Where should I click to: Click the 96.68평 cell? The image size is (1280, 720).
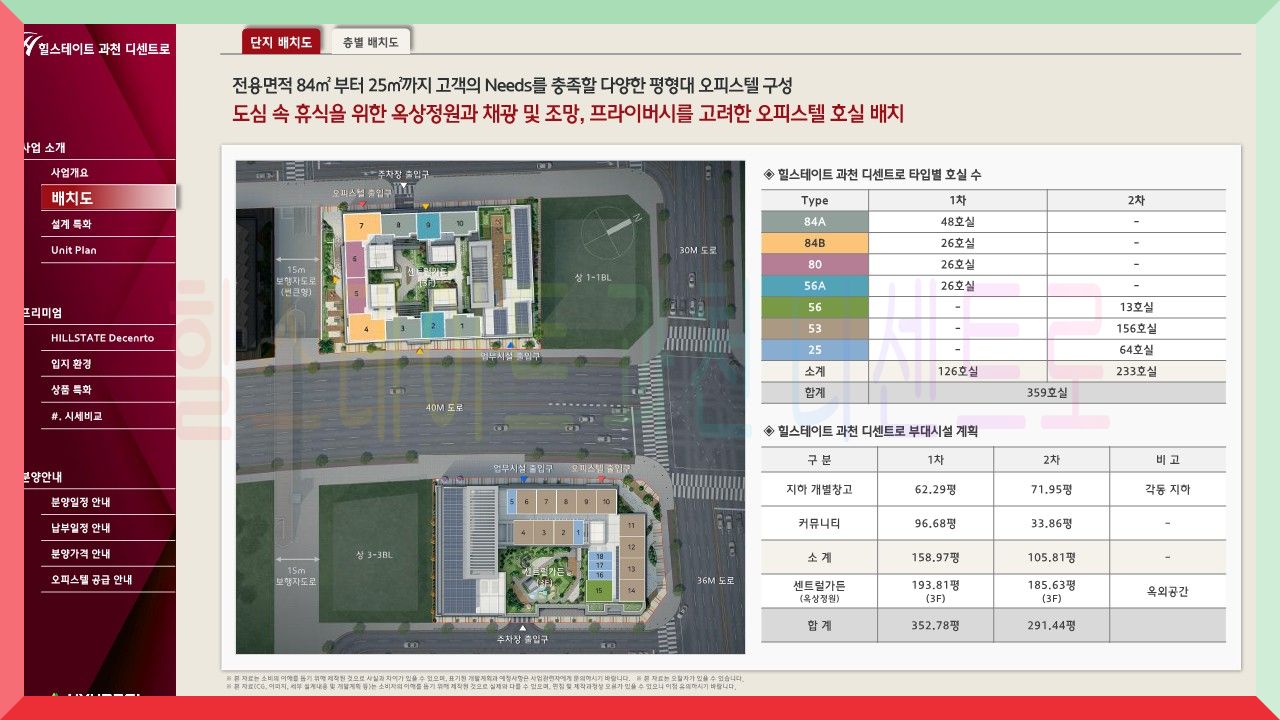tap(936, 523)
